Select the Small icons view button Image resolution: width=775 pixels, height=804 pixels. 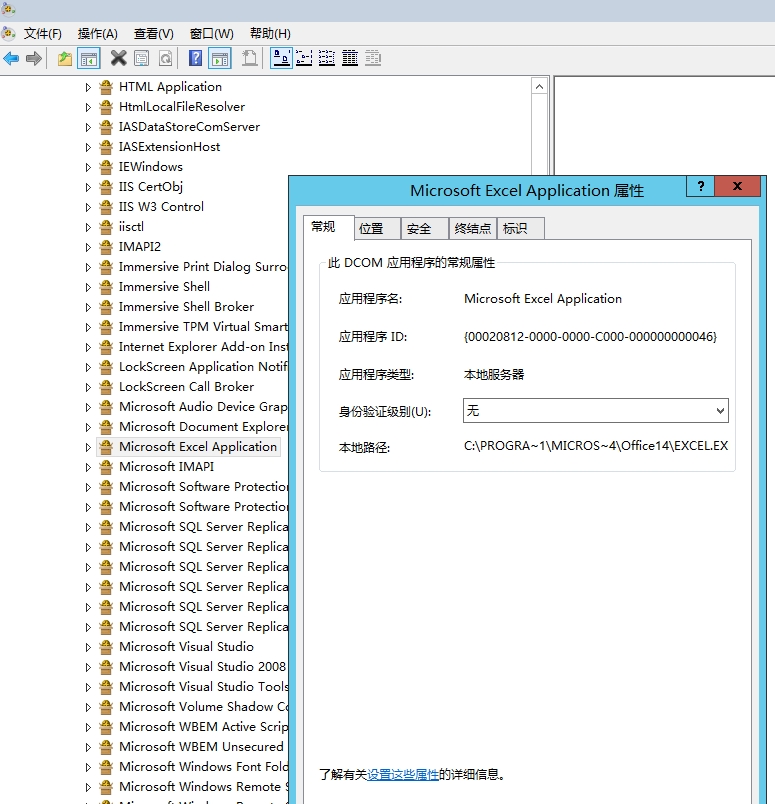pyautogui.click(x=304, y=58)
